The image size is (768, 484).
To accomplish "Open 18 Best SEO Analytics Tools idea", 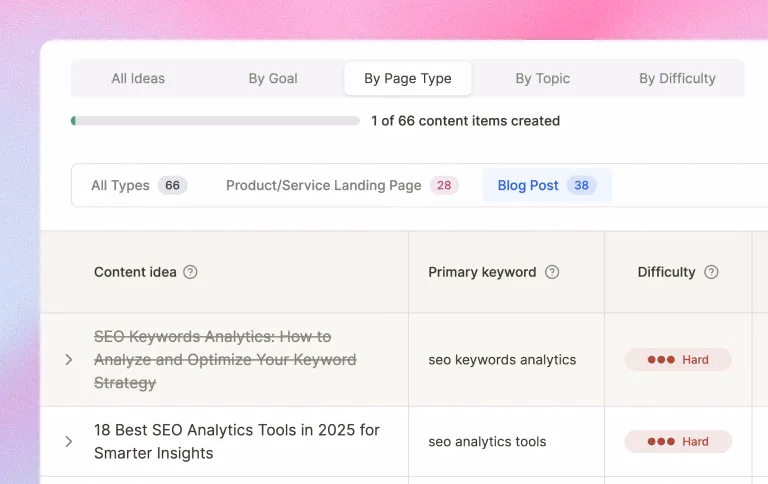I will point(236,441).
